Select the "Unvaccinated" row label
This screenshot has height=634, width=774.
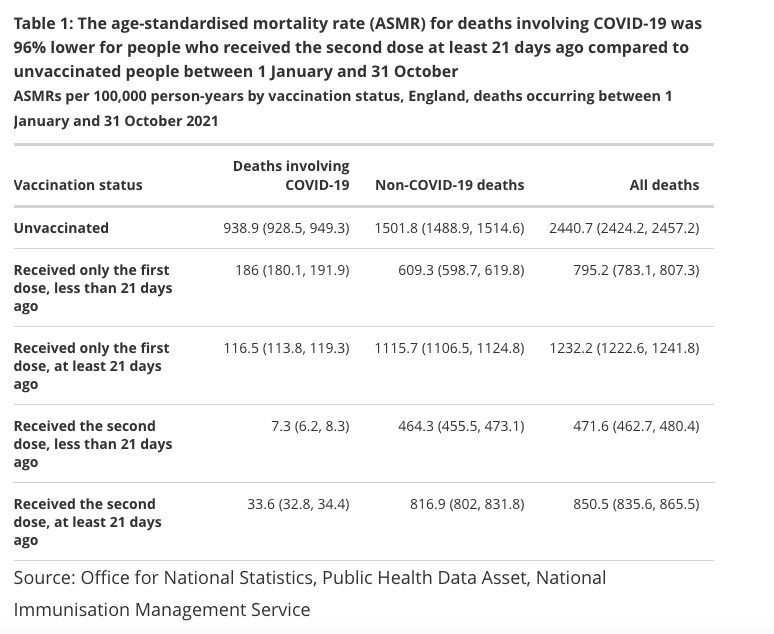61,228
